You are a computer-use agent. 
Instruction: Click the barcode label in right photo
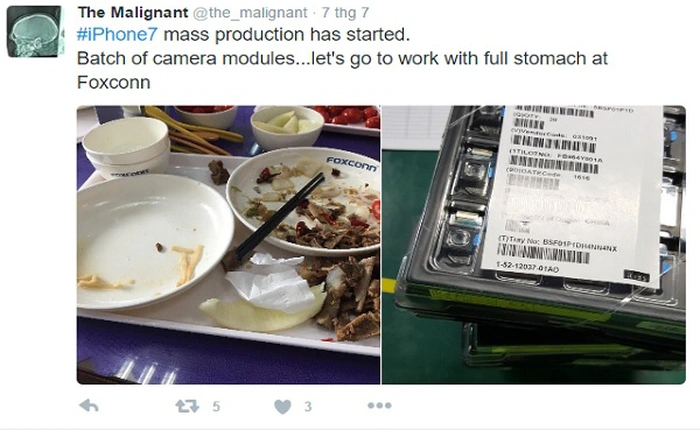click(572, 192)
